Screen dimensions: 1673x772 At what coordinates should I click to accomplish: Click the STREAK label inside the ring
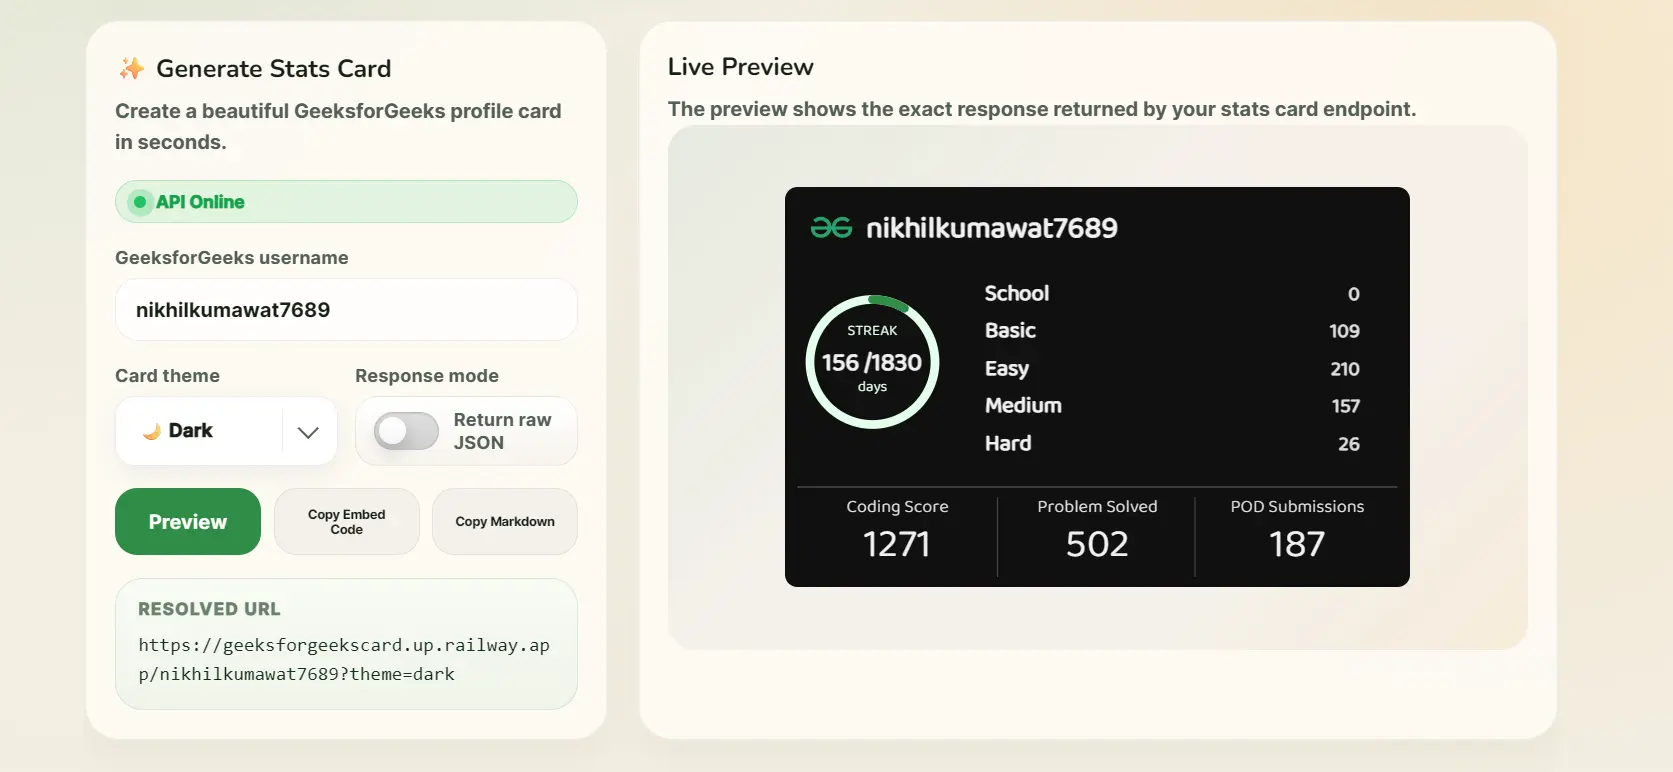pos(872,330)
